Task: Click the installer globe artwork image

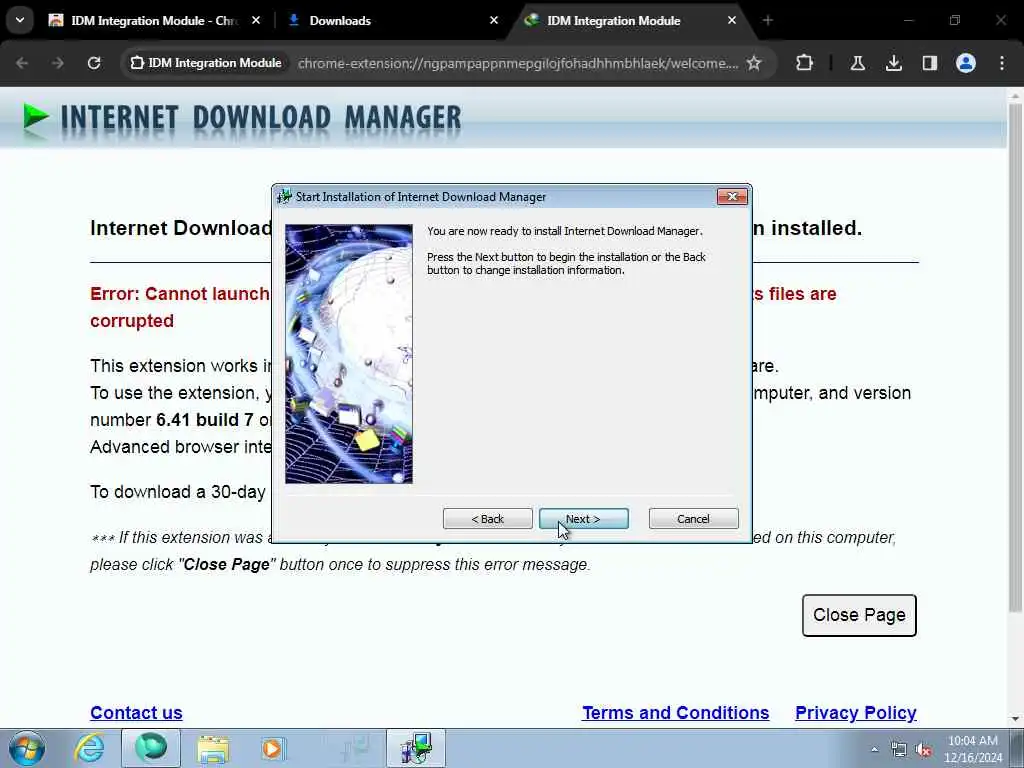Action: 349,354
